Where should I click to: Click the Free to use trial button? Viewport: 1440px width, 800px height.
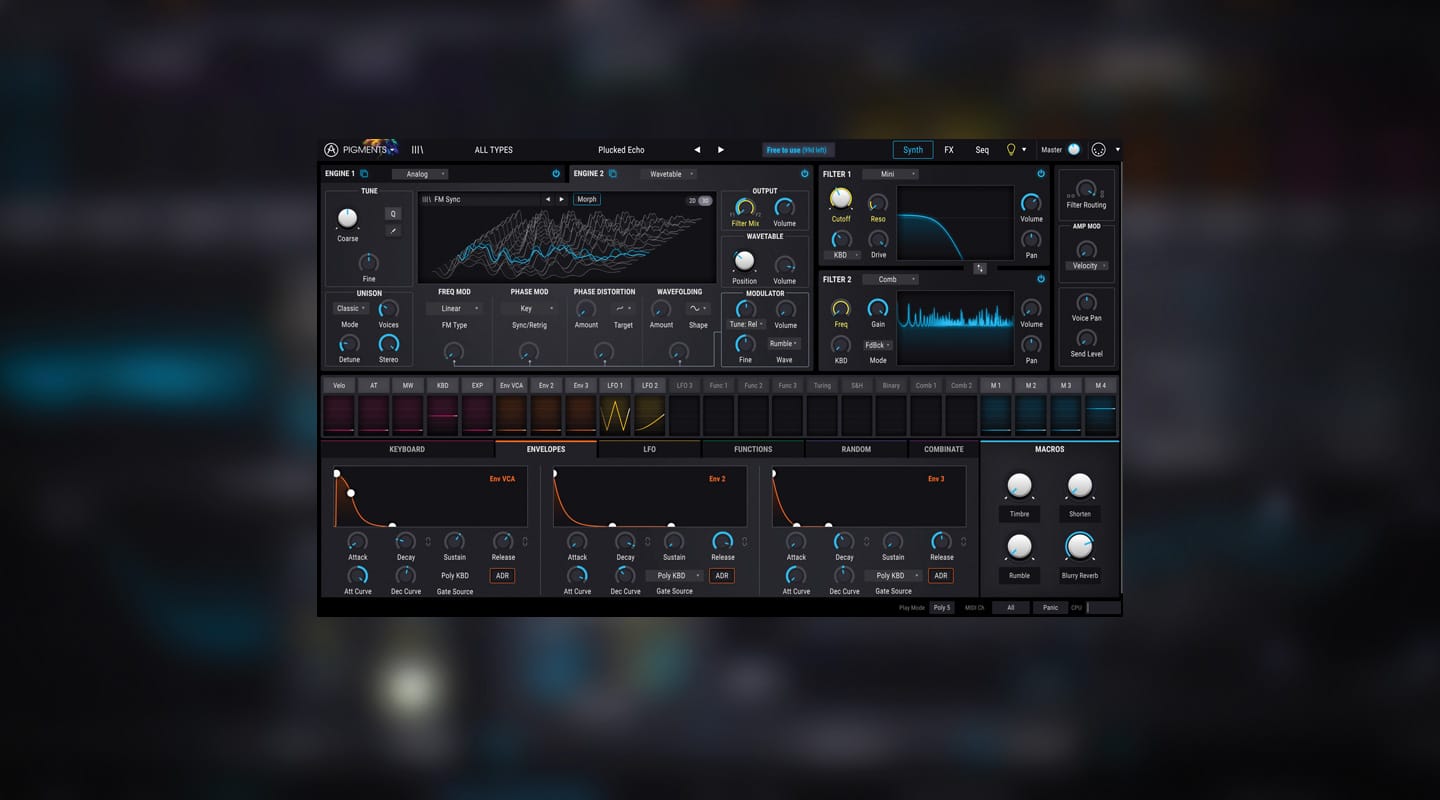pos(796,150)
